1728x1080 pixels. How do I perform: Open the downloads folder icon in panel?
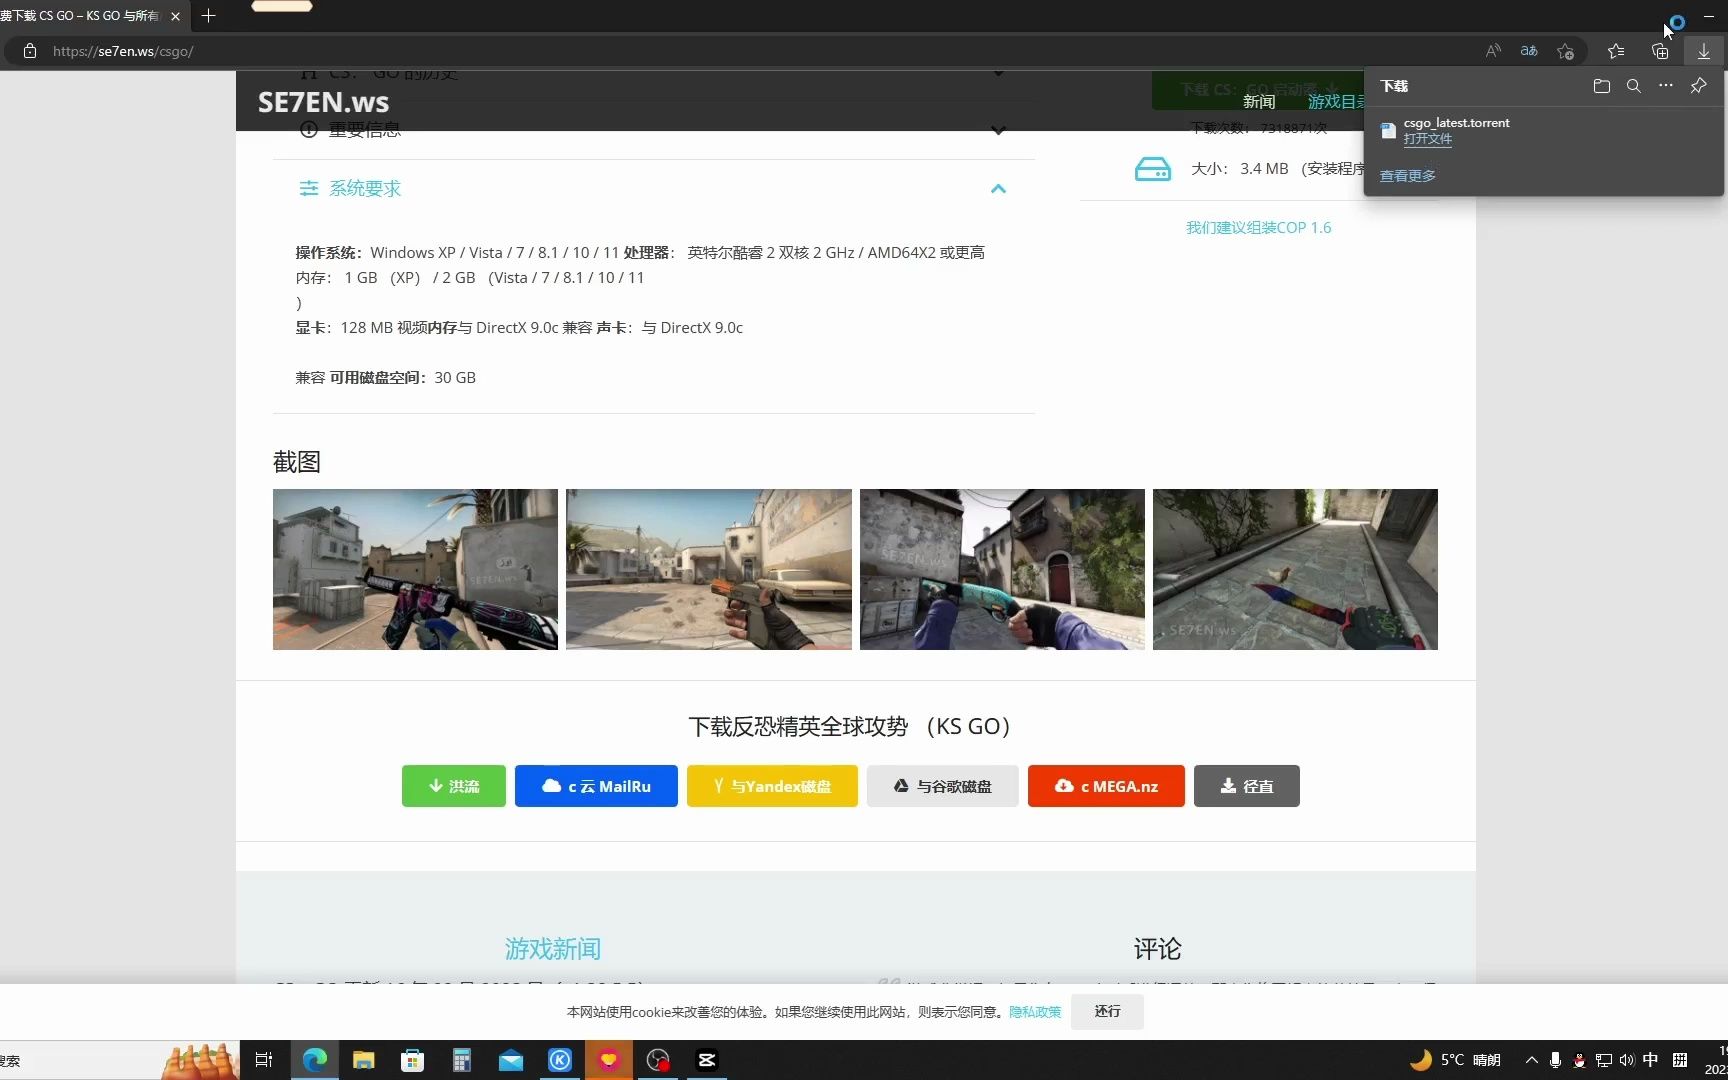1601,86
